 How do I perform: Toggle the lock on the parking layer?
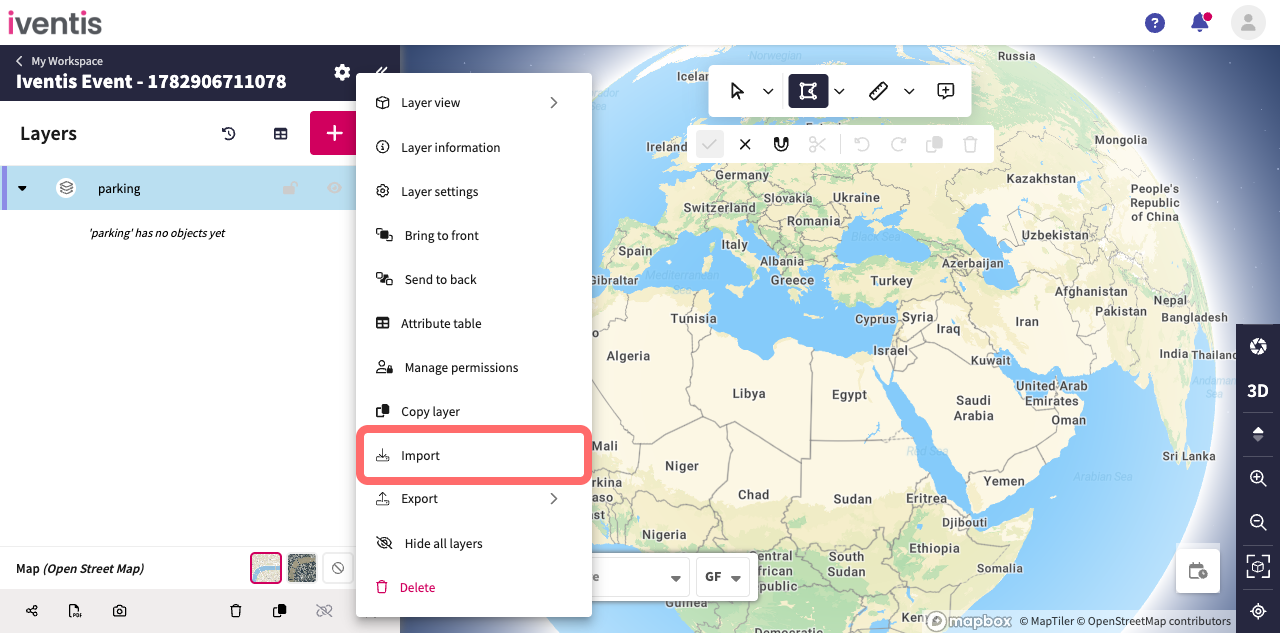tap(289, 188)
